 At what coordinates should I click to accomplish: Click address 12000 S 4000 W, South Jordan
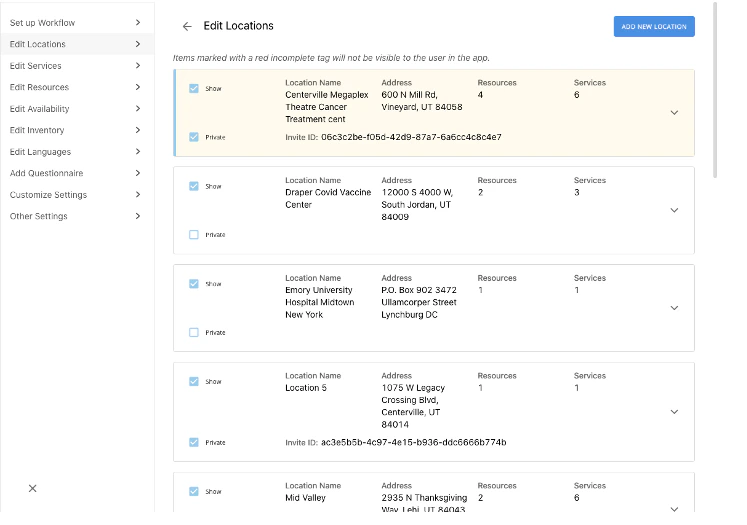[417, 205]
